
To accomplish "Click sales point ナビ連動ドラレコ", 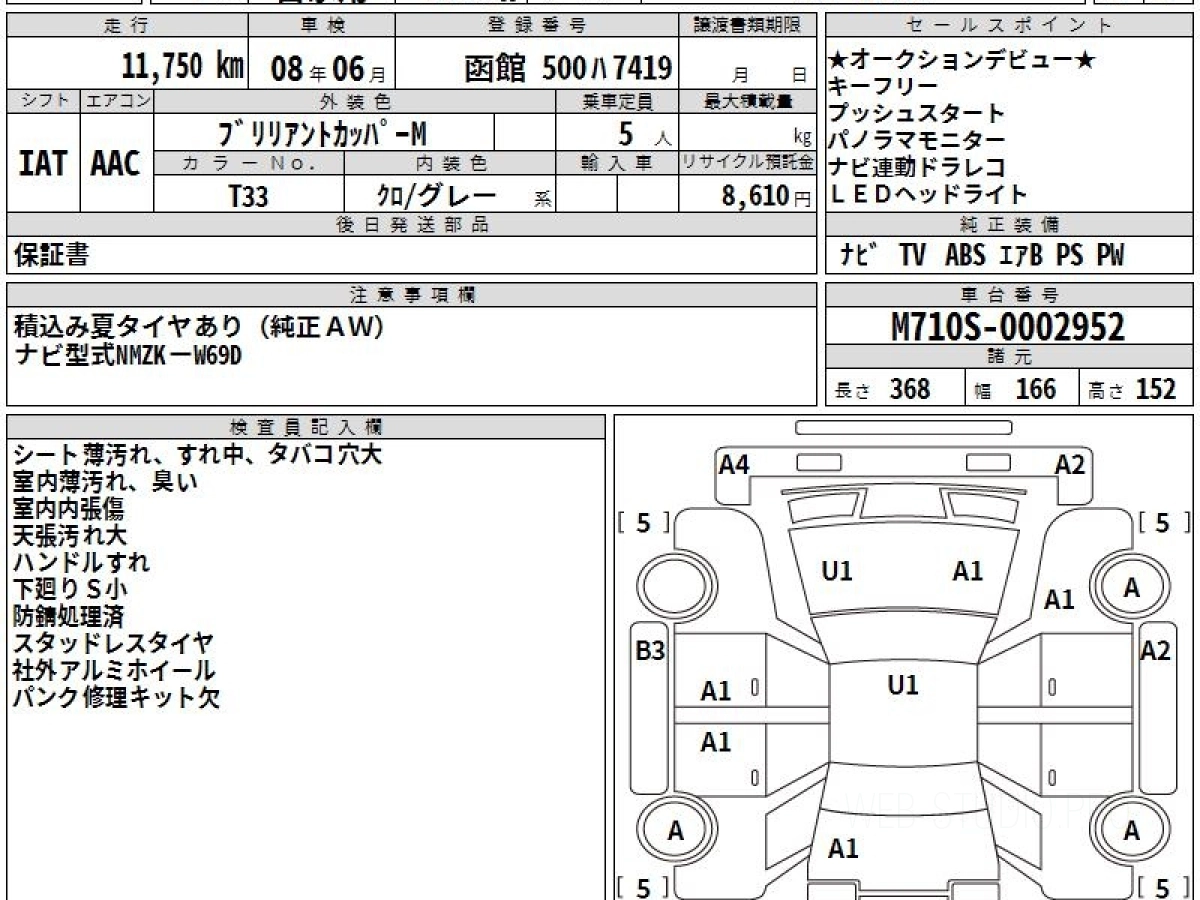I will (x=917, y=167).
